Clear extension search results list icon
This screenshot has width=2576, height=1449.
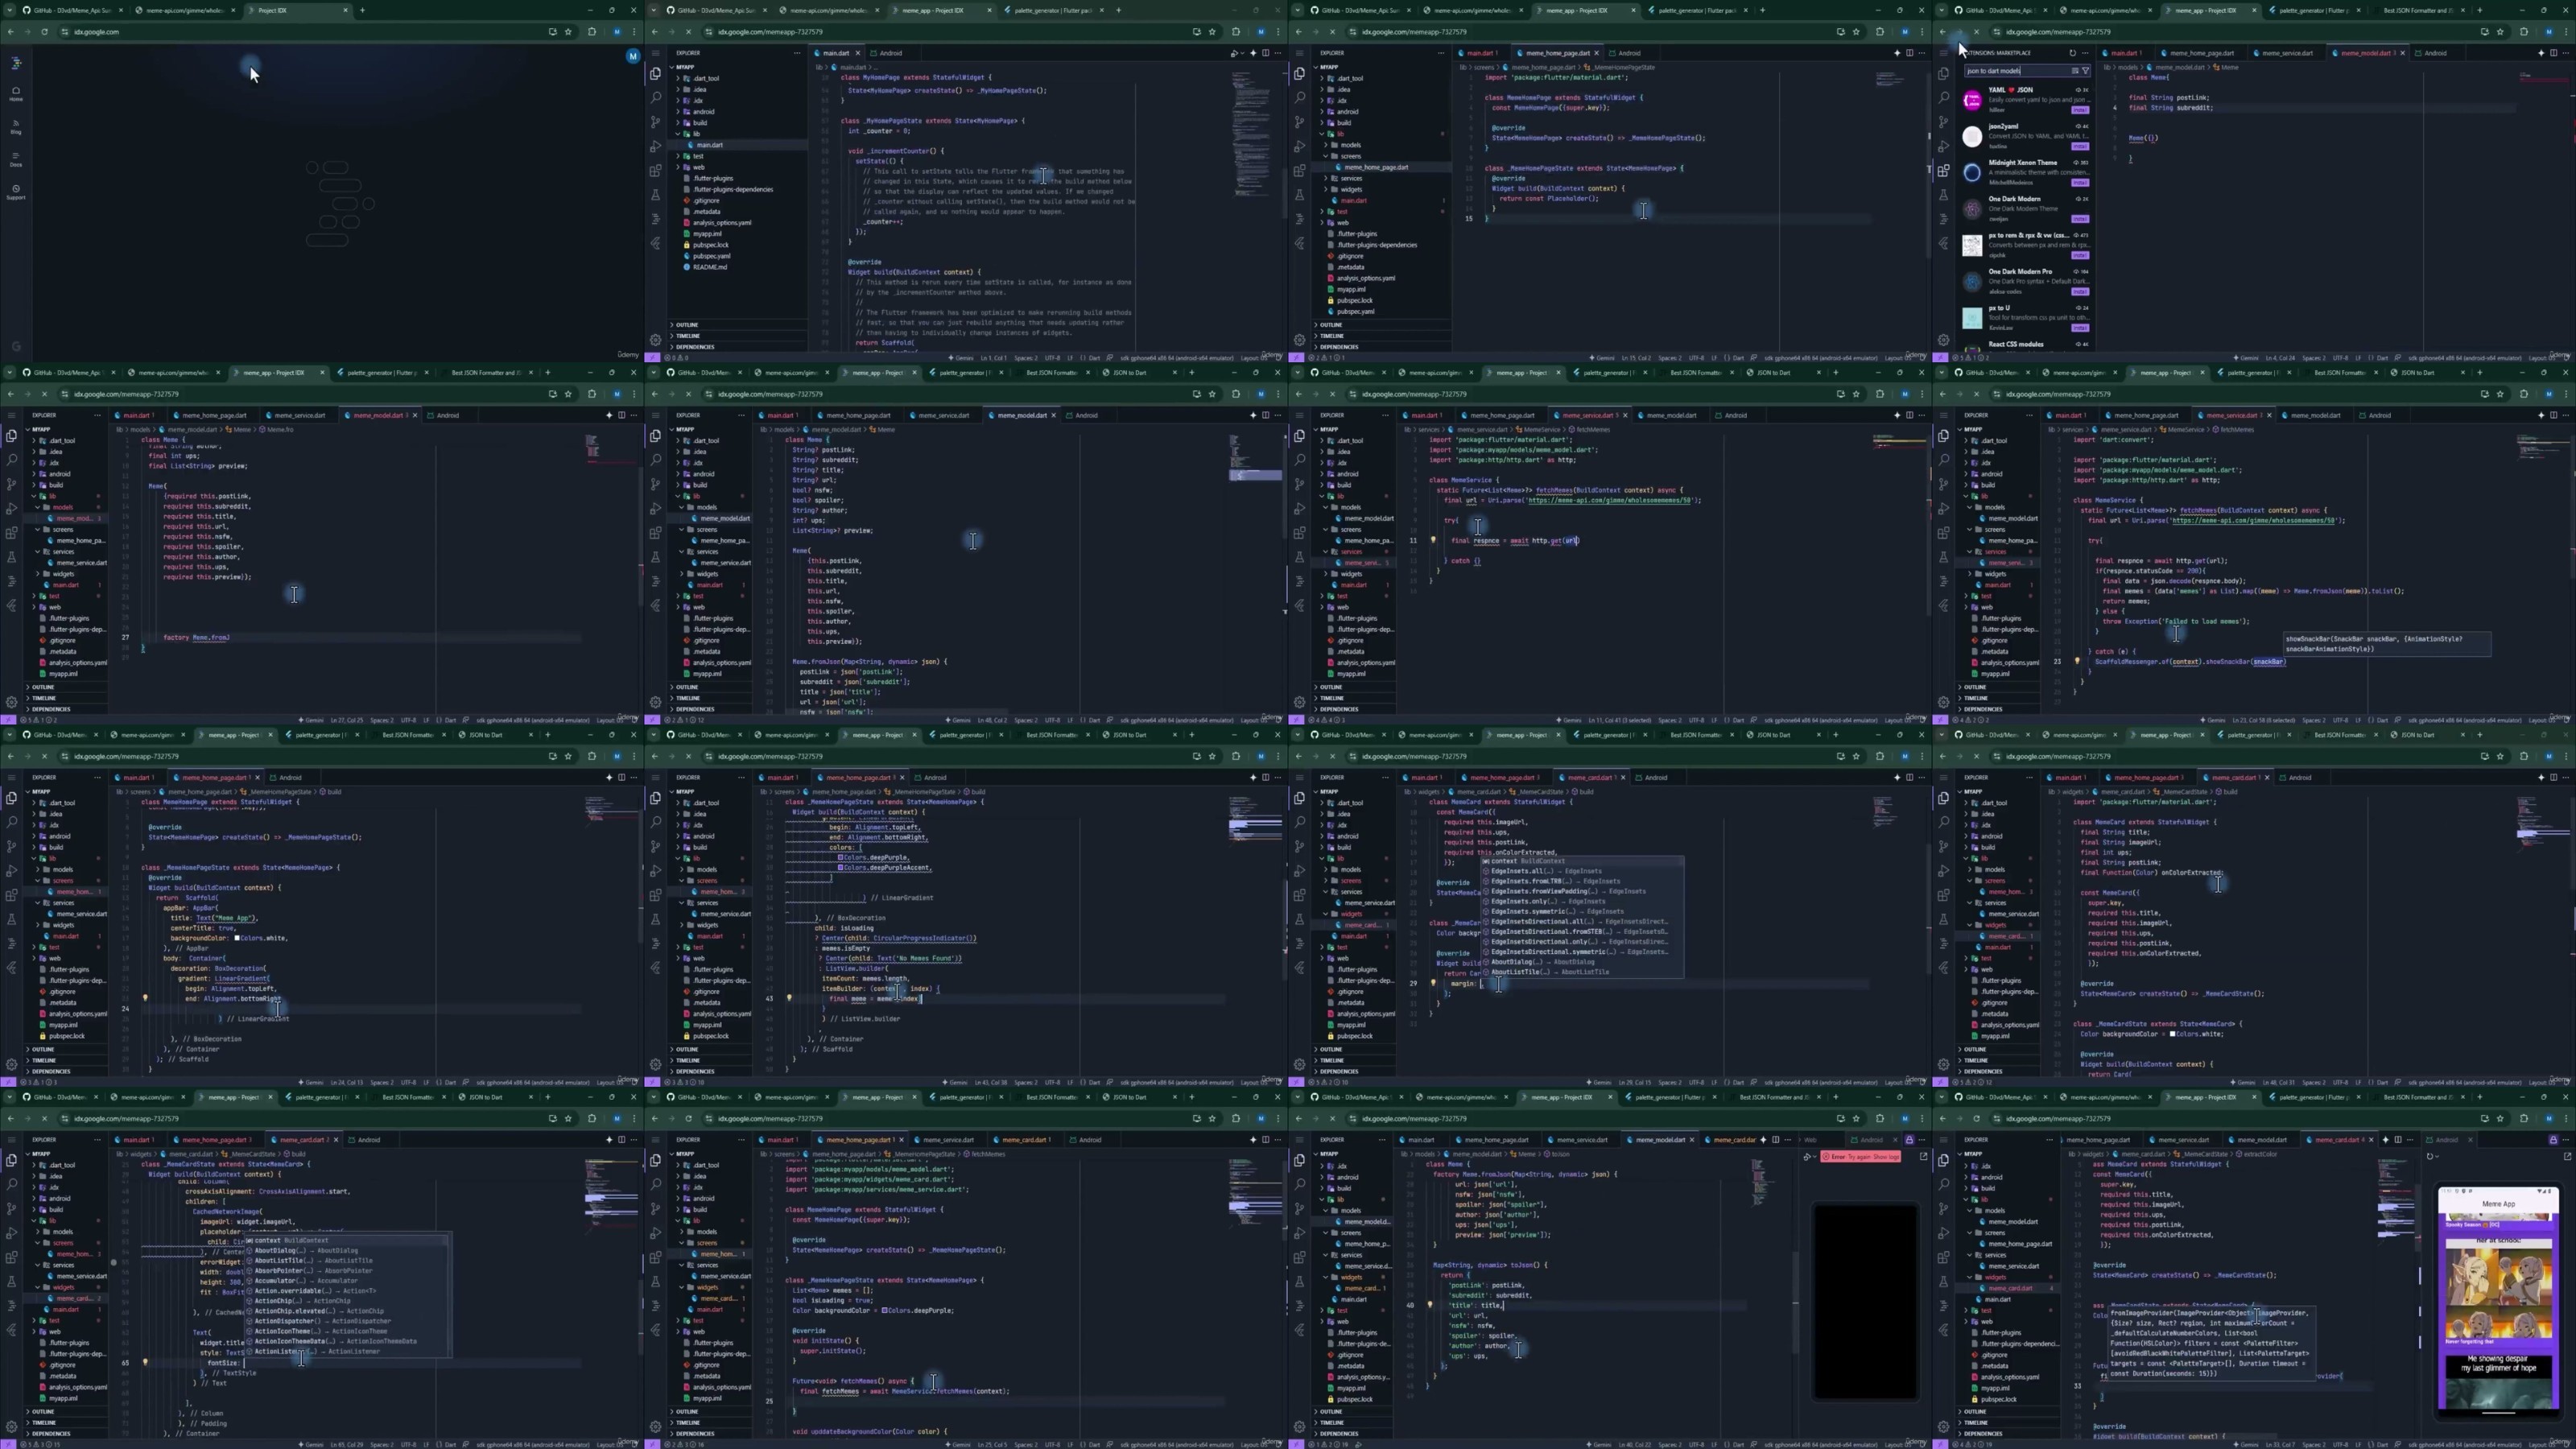coord(2075,71)
